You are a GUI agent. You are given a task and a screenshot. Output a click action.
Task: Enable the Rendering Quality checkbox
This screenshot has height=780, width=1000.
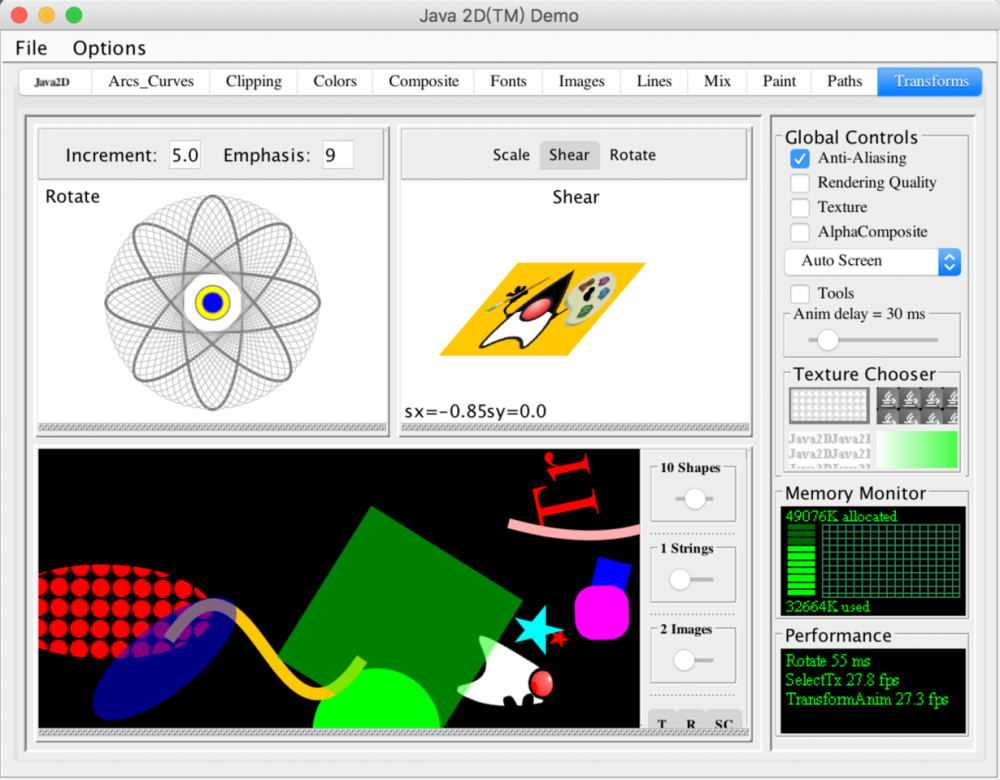[x=800, y=183]
